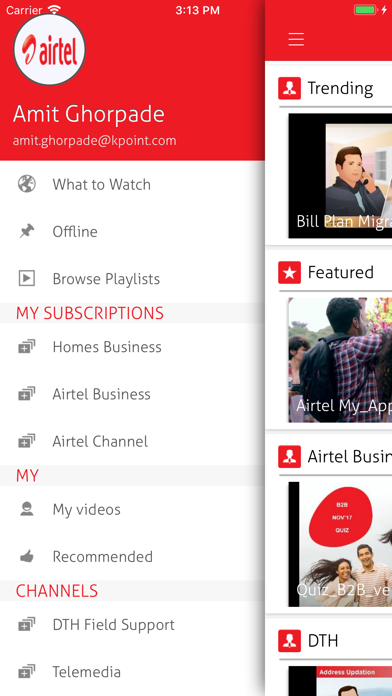
Task: Click the Wi-Fi indicator in status bar
Action: tap(55, 10)
